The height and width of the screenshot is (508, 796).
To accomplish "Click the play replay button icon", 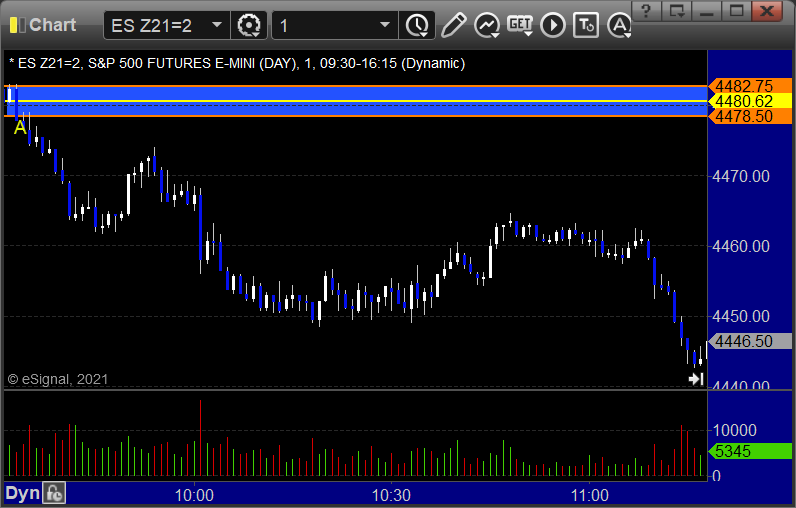I will 553,25.
